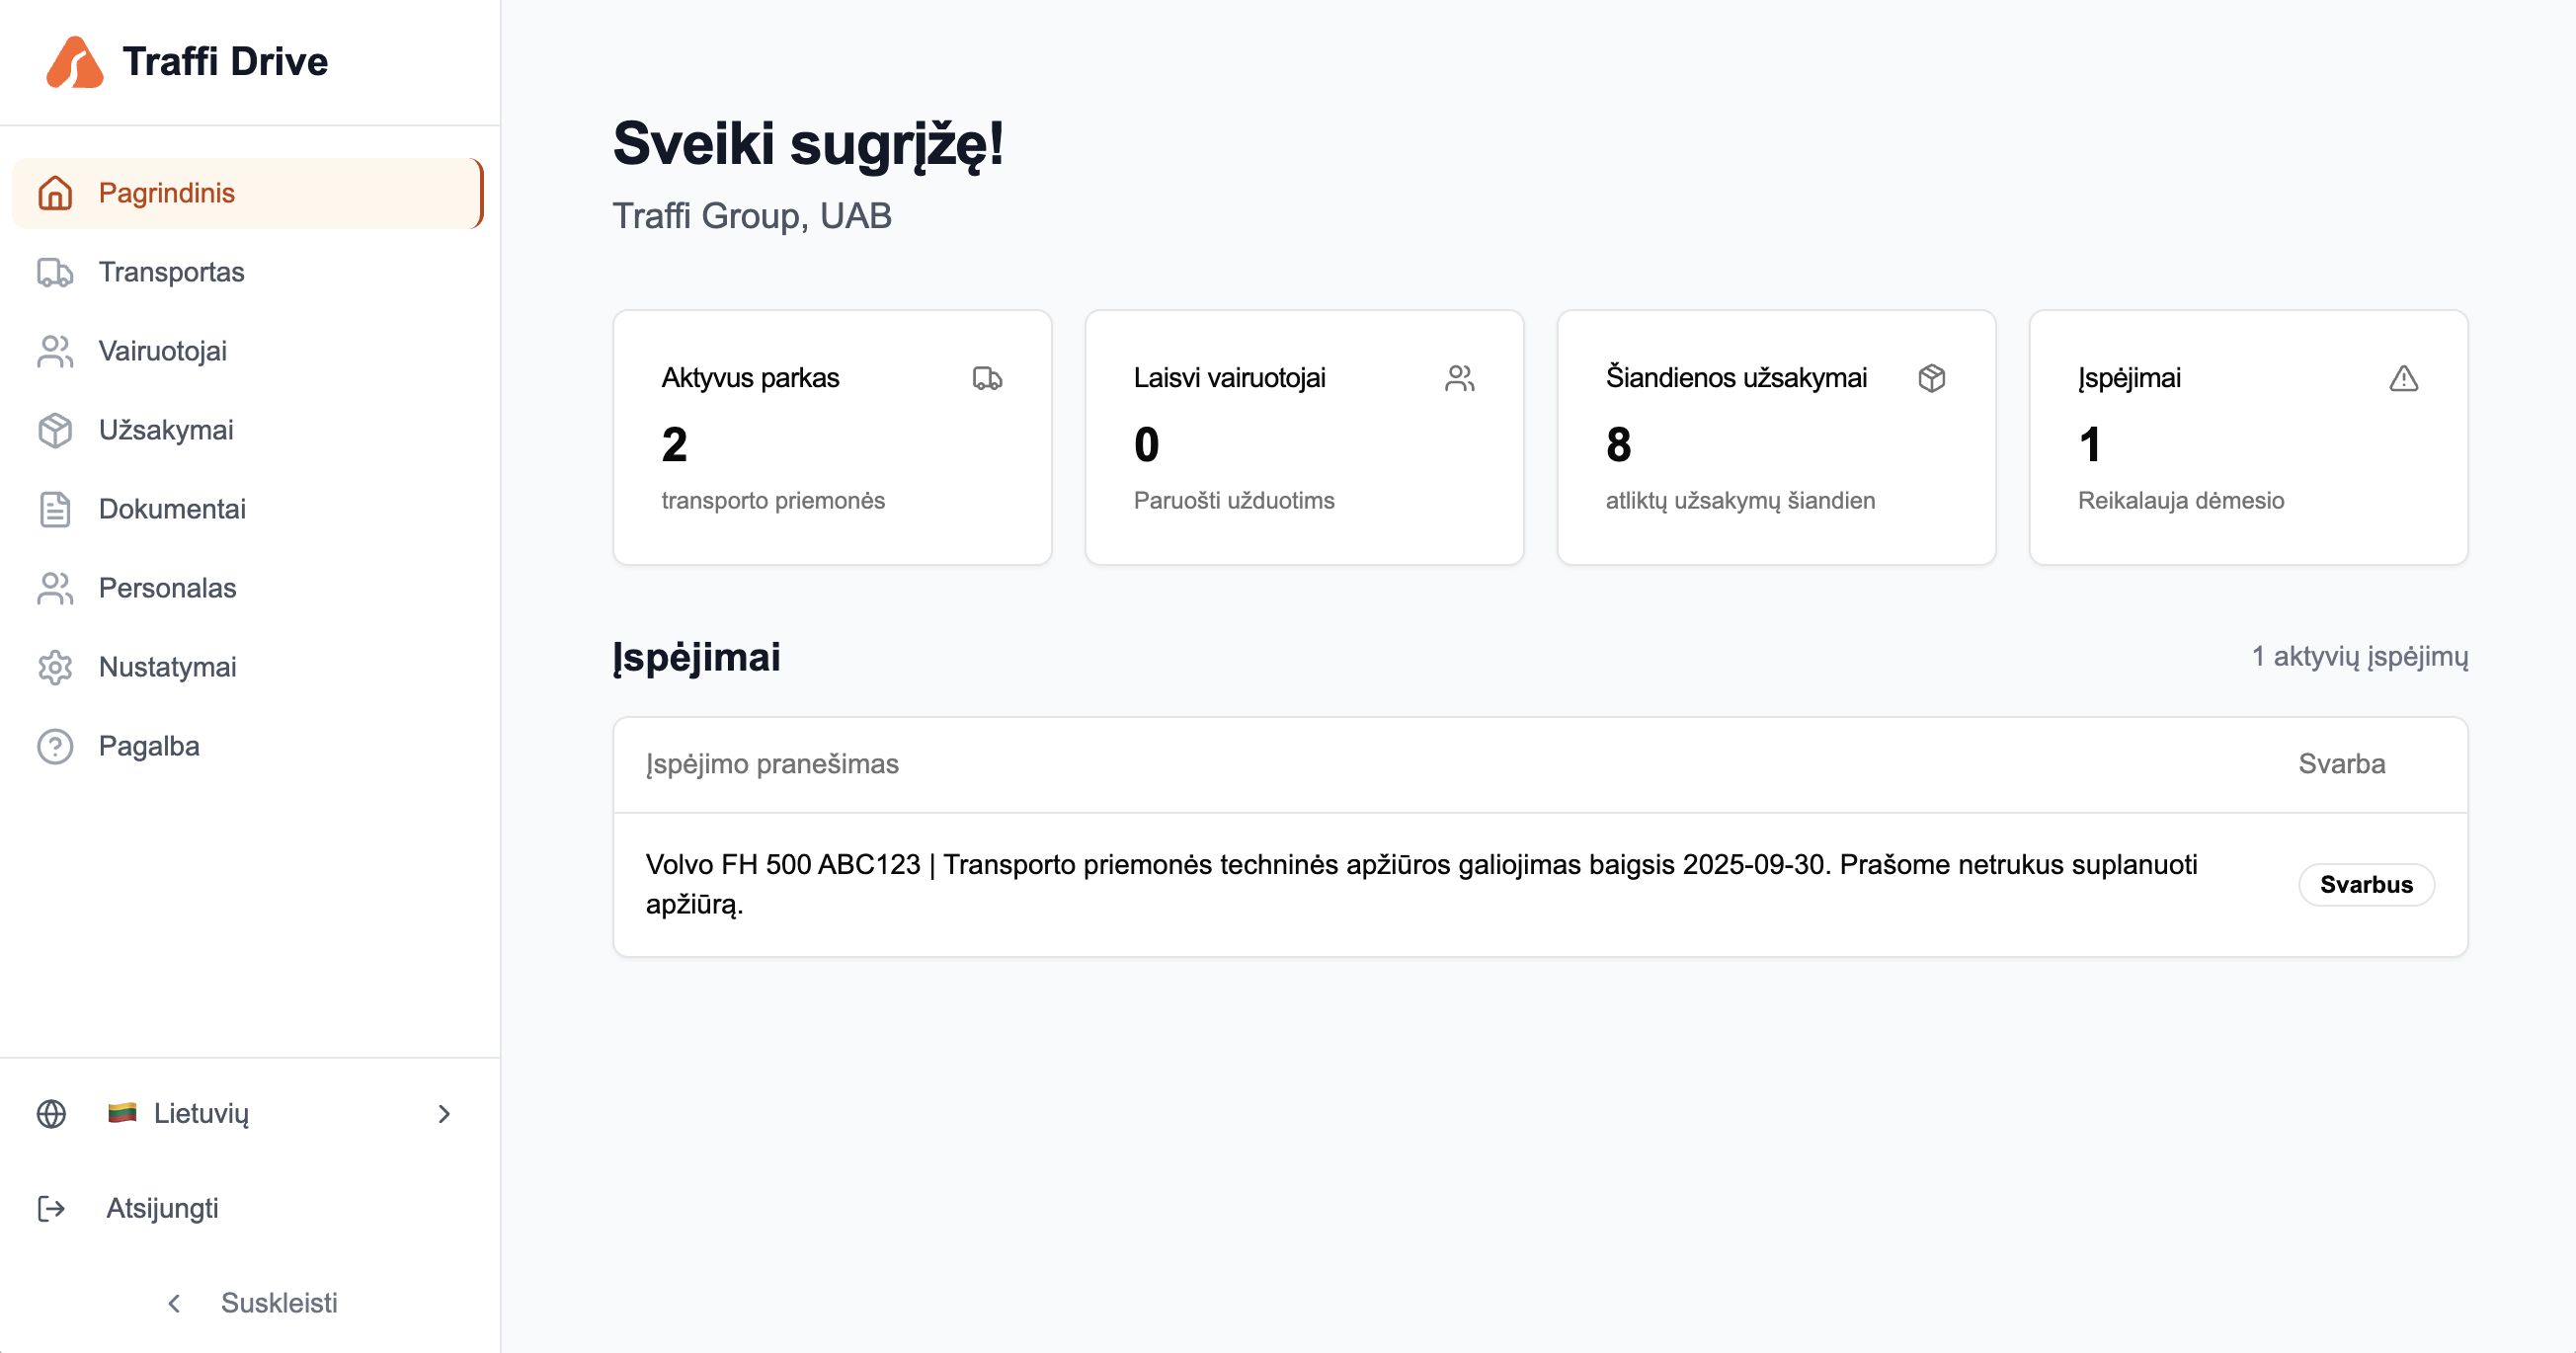The image size is (2576, 1353).
Task: Click the truck icon in Aktyvus parkas card
Action: pos(987,378)
